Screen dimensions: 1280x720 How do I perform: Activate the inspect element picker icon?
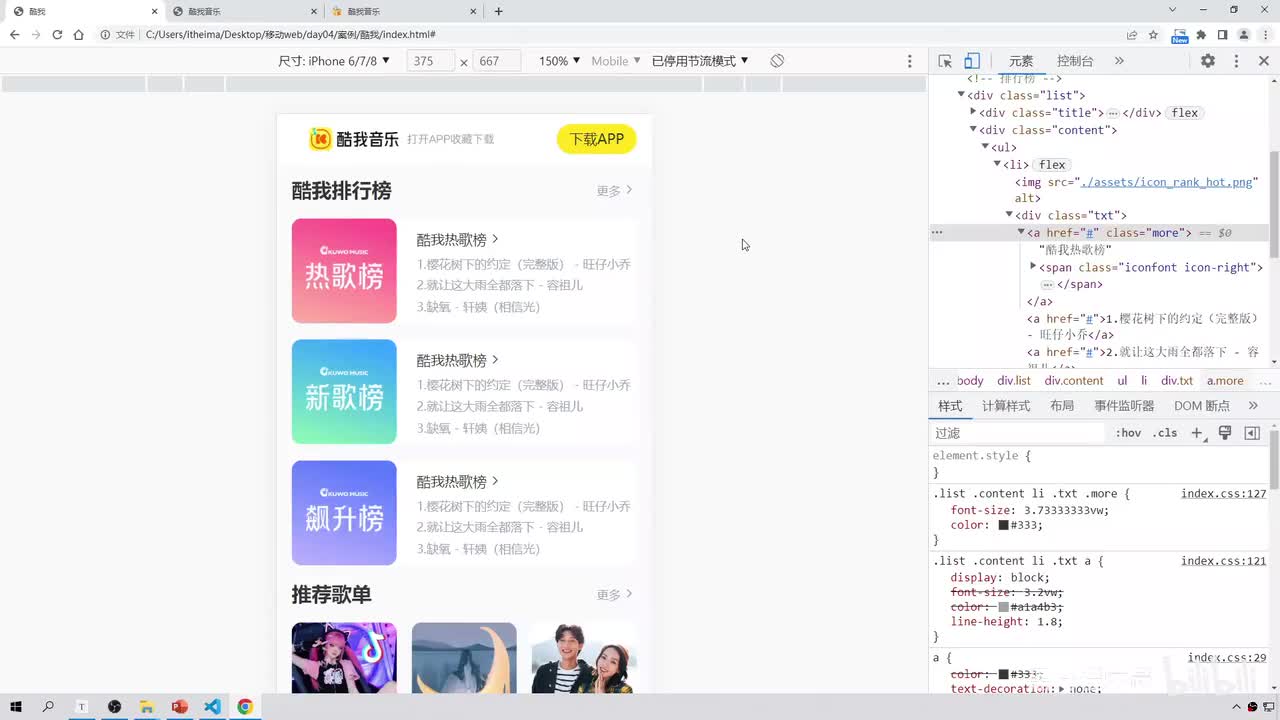click(945, 61)
